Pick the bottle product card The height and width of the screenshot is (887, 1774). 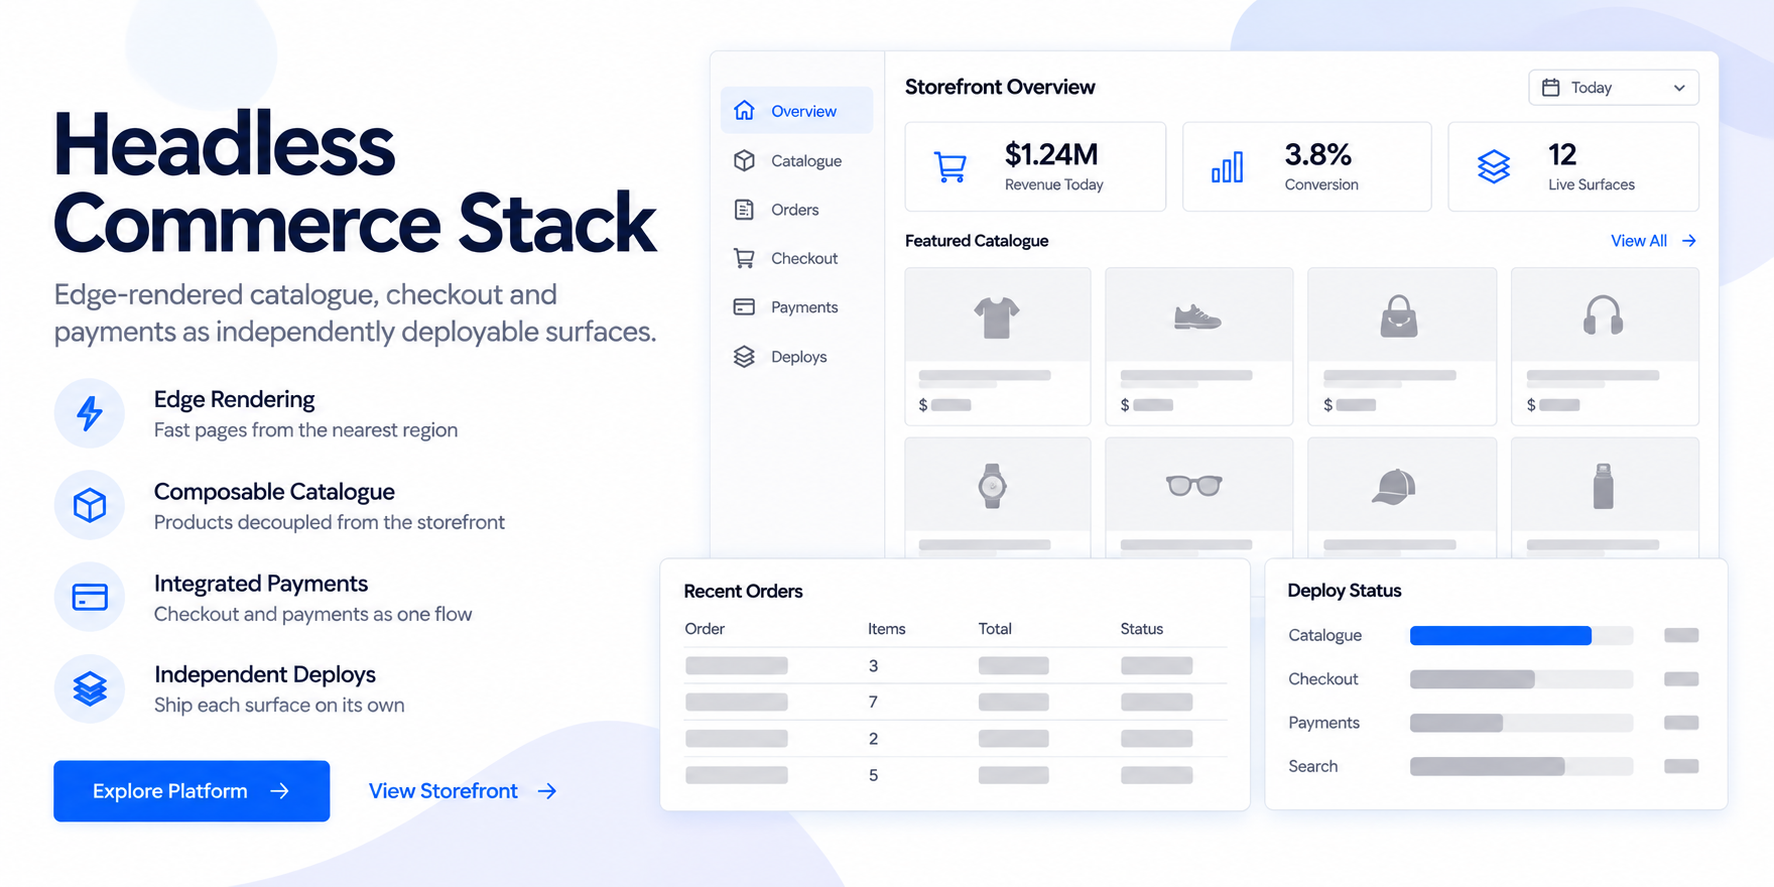(1605, 497)
